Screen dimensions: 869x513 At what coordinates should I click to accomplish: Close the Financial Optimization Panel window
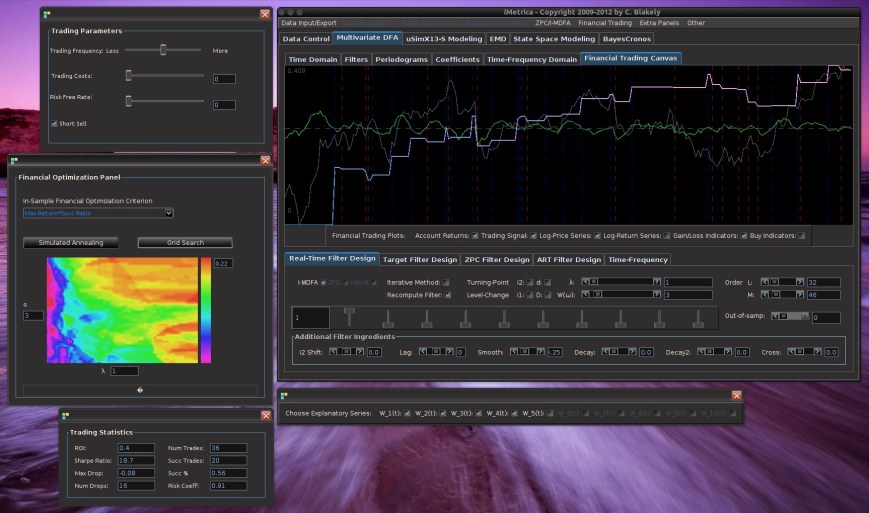point(264,160)
